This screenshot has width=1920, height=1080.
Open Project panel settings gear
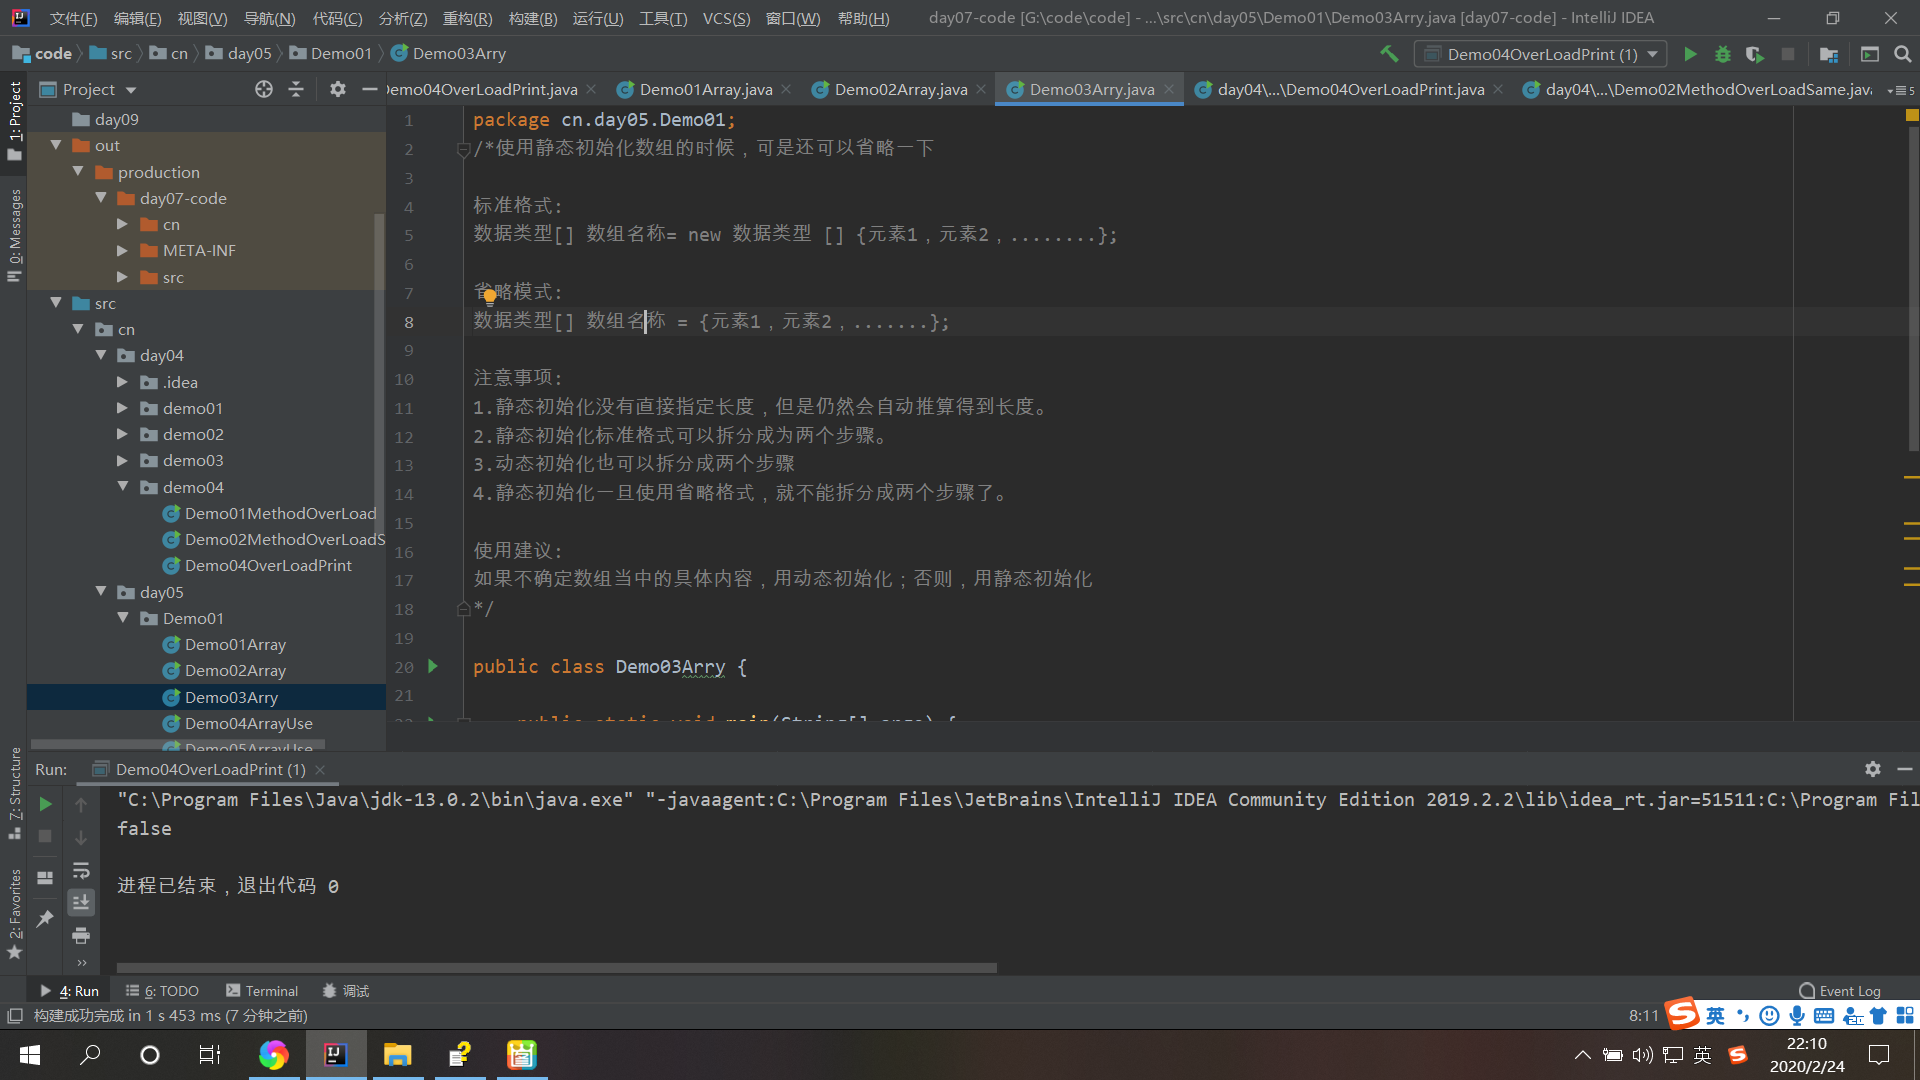[338, 89]
